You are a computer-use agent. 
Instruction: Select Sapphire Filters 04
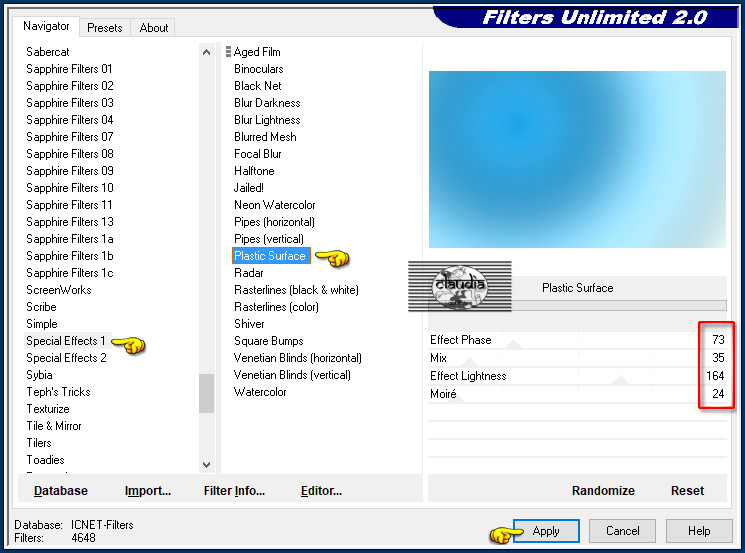[x=70, y=120]
